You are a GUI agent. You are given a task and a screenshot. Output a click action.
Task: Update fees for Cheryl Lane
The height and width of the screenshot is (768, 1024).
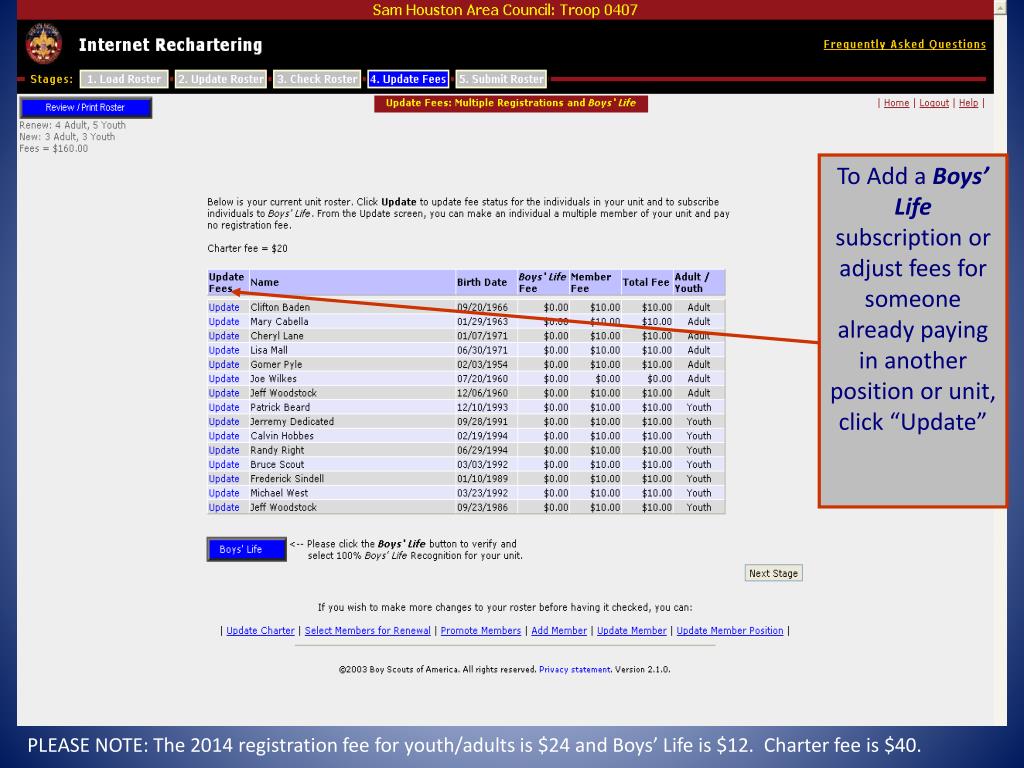[x=224, y=336]
